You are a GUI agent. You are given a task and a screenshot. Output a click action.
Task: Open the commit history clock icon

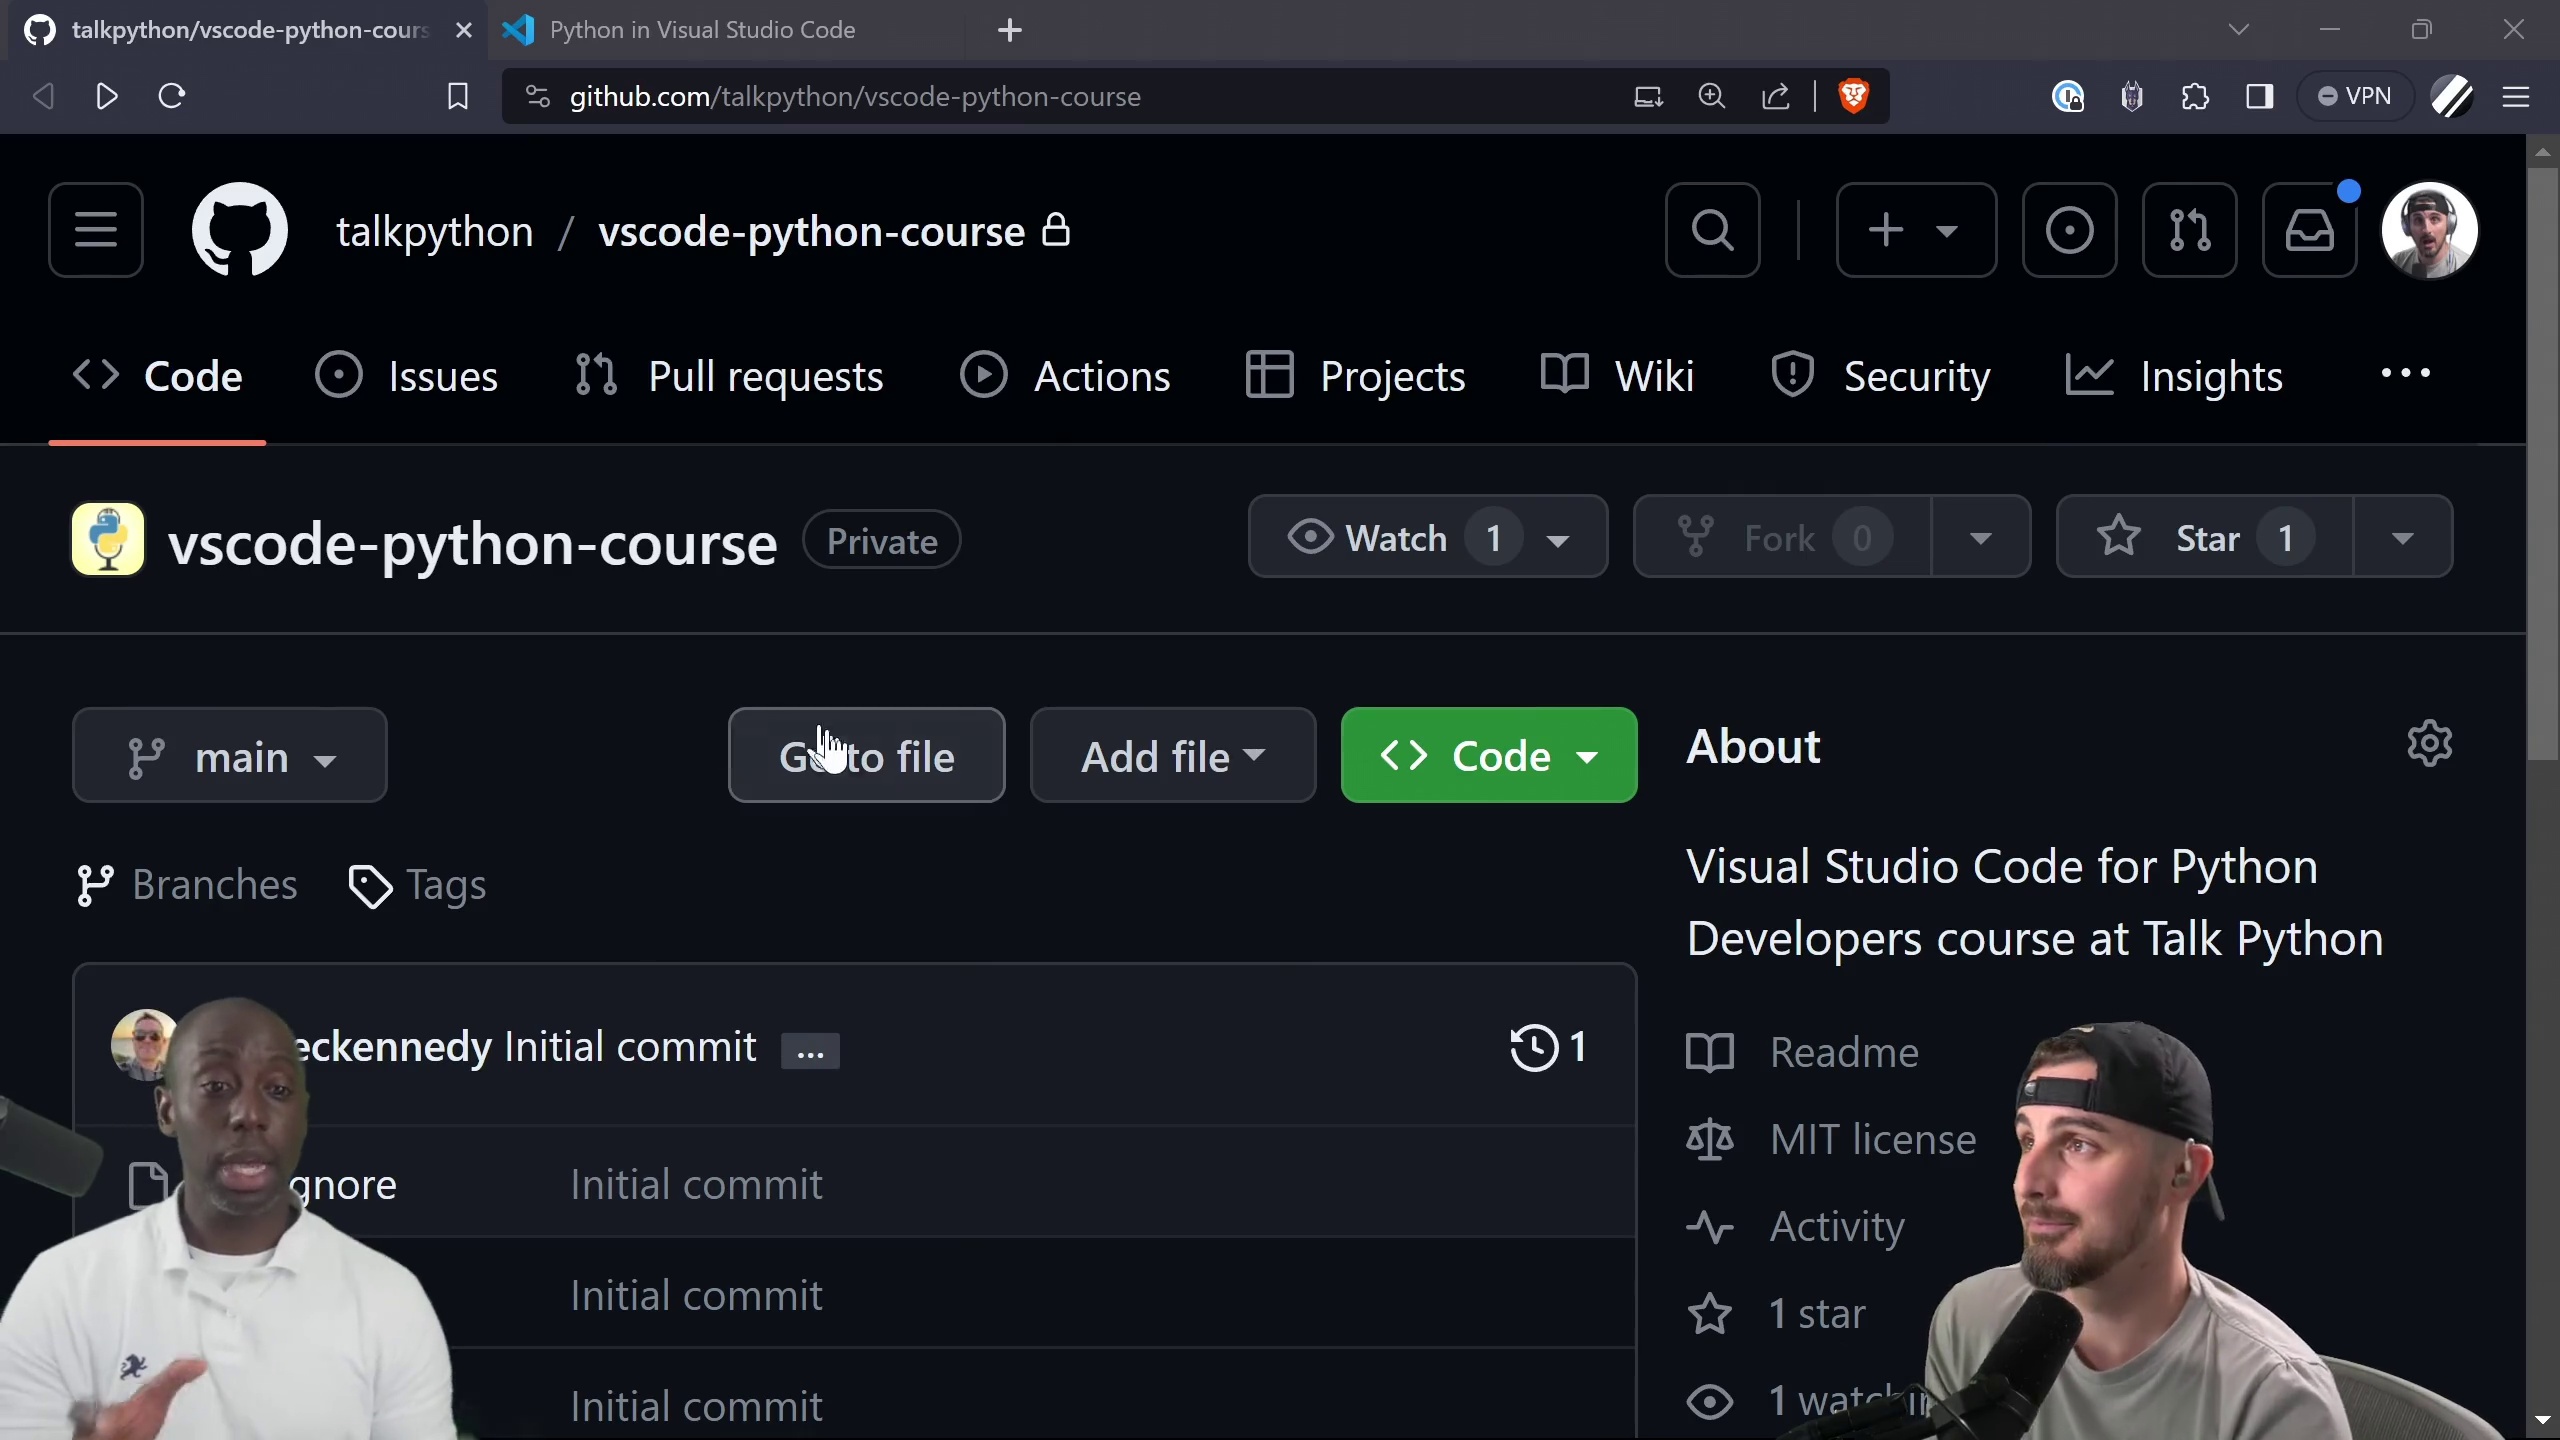click(x=1548, y=1047)
